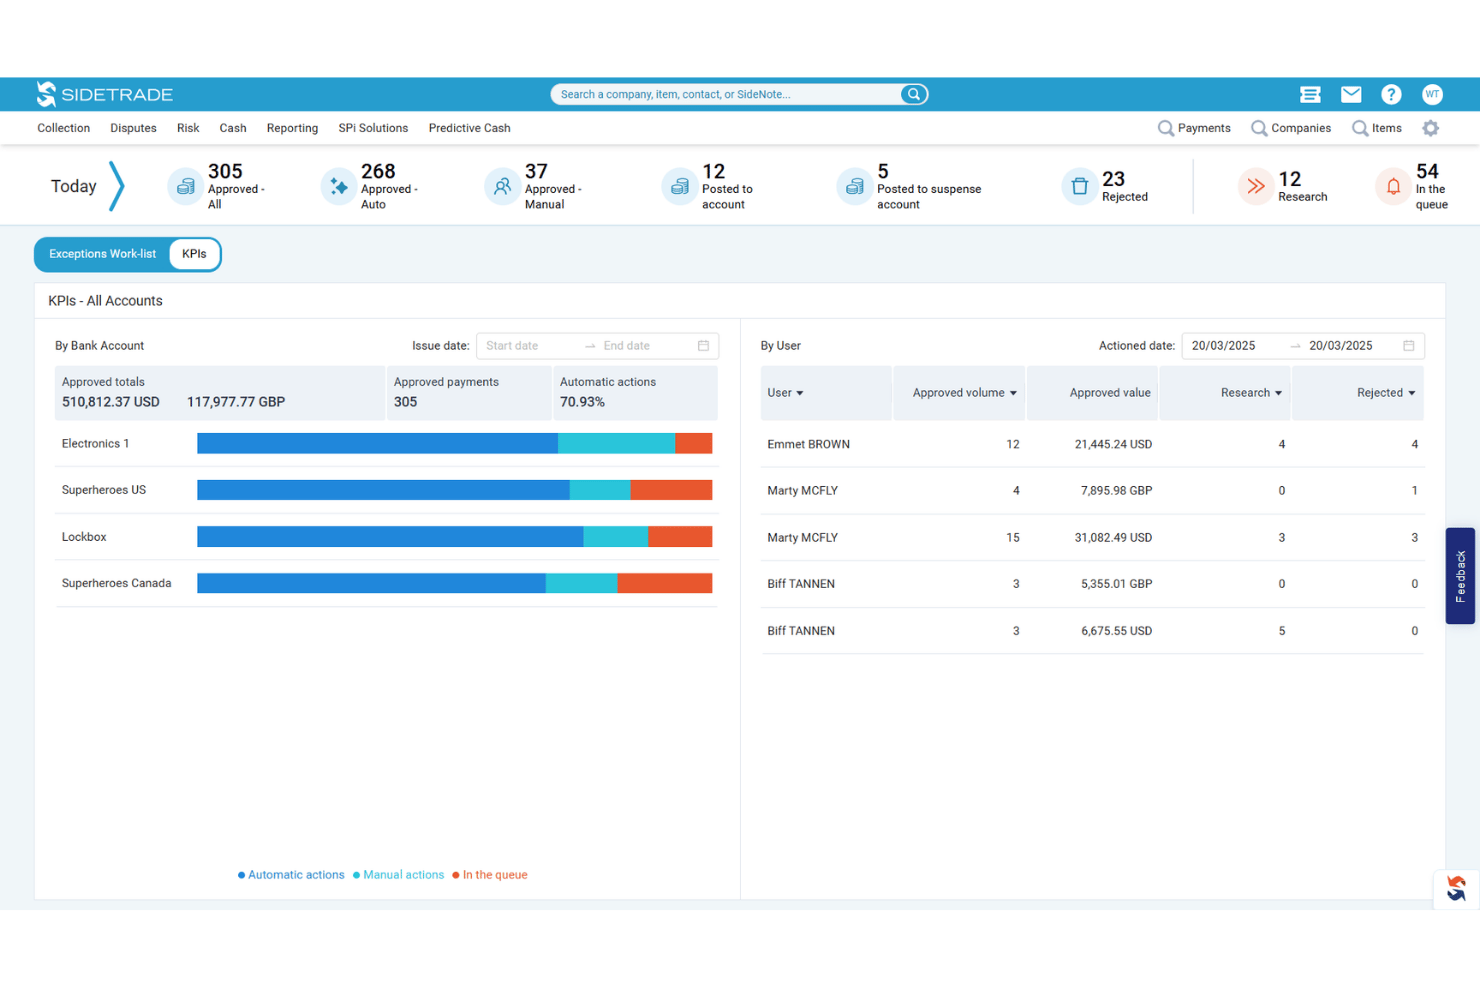Image resolution: width=1480 pixels, height=987 pixels.
Task: Toggle In the queue legend item
Action: point(490,875)
